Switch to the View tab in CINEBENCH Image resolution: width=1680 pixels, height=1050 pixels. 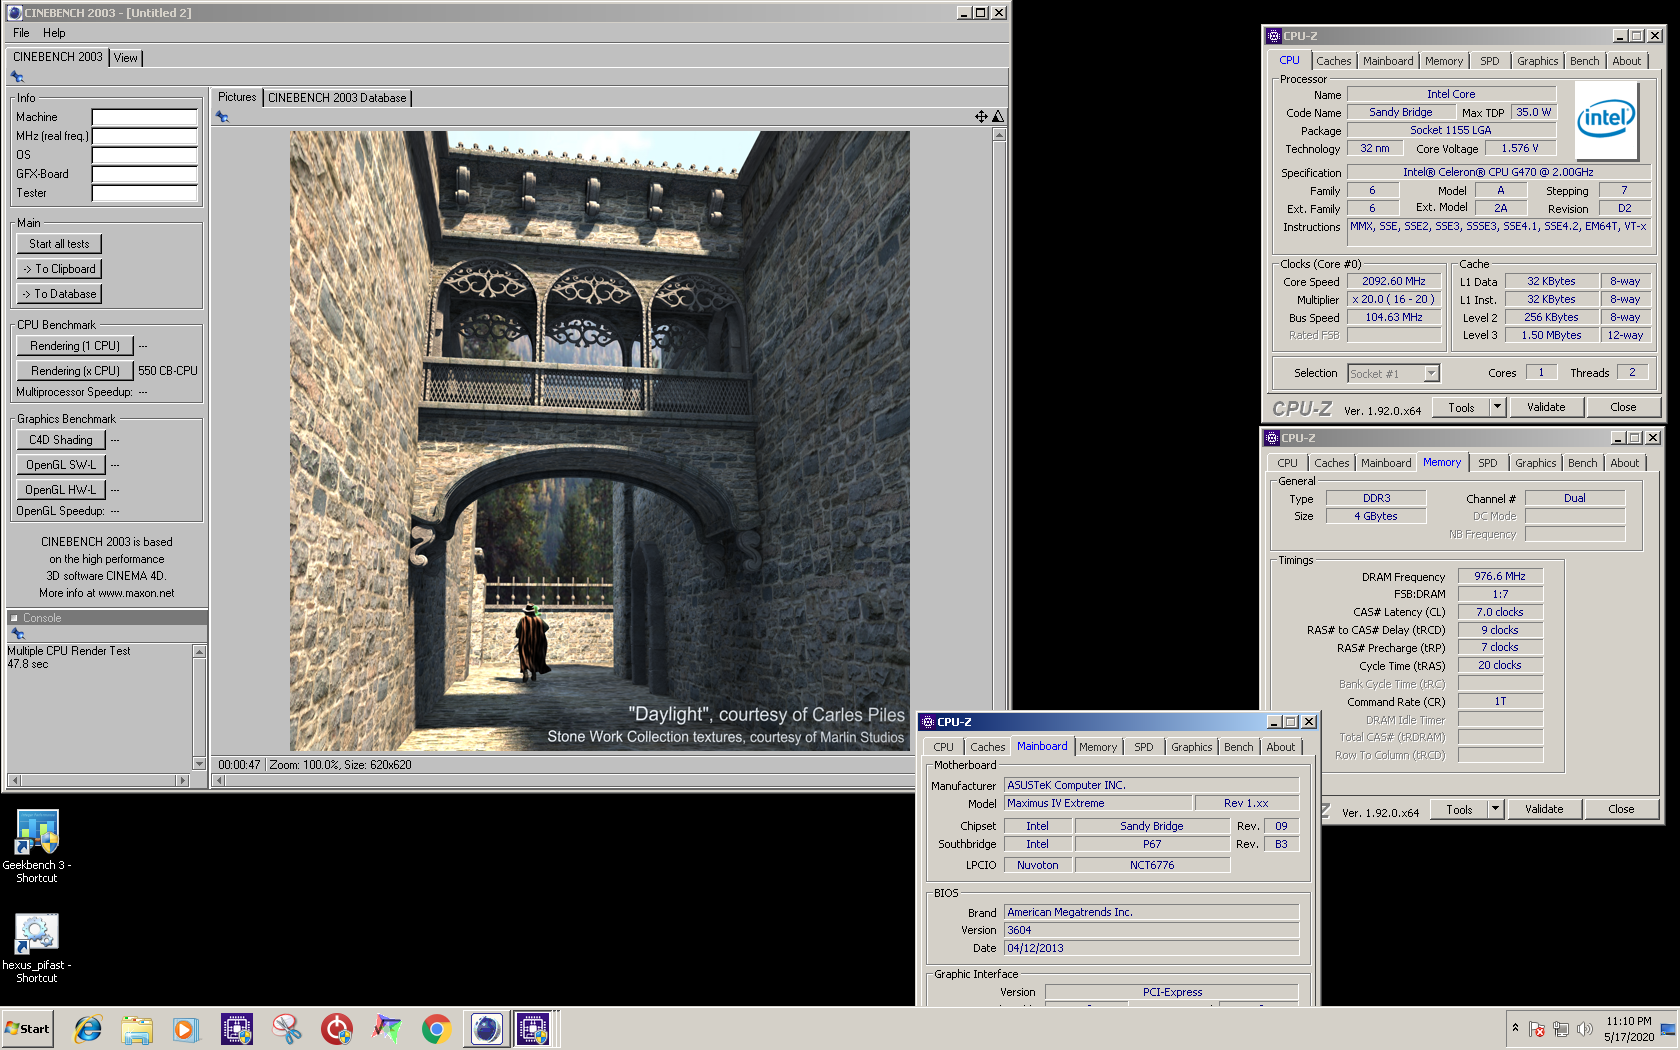(x=126, y=58)
